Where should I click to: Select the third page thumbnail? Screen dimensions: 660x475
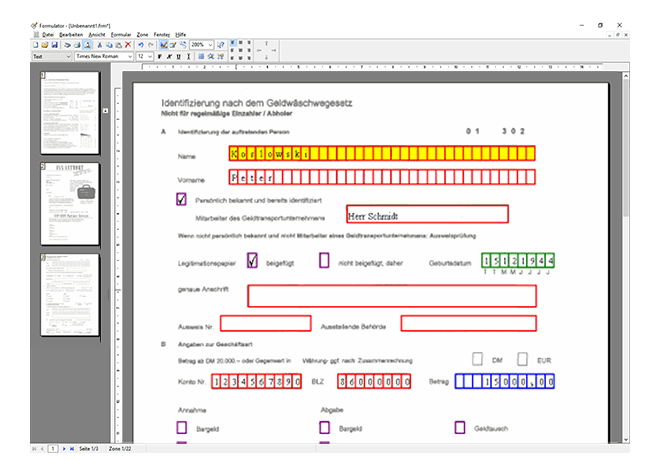coord(70,295)
